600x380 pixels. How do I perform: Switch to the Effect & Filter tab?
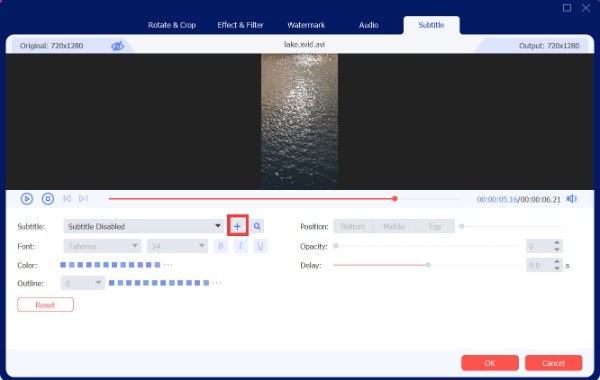pyautogui.click(x=240, y=25)
